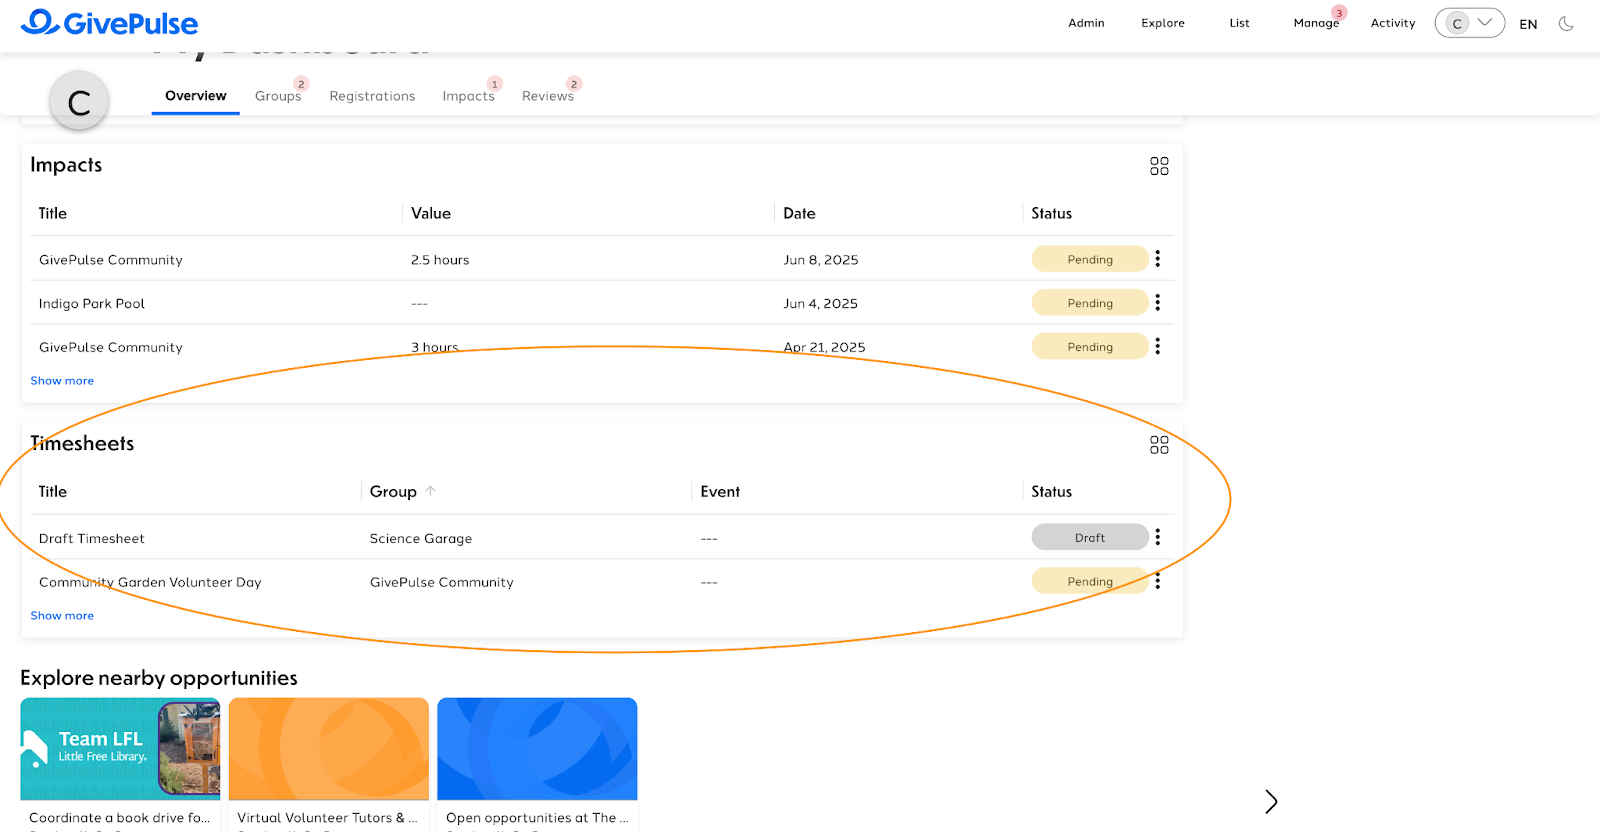1600x832 pixels.
Task: Click 'Jun 4, 2025' date cell
Action: (821, 304)
